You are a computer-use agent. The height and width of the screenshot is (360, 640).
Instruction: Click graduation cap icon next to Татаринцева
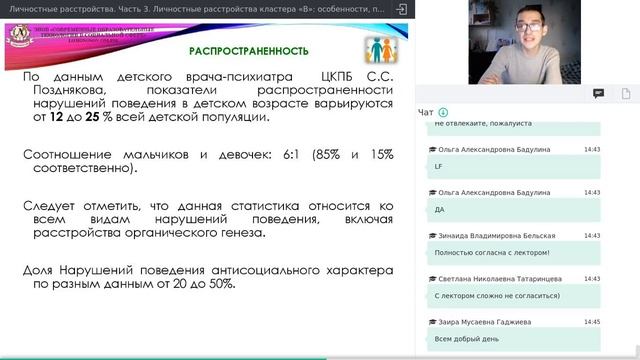tap(433, 279)
